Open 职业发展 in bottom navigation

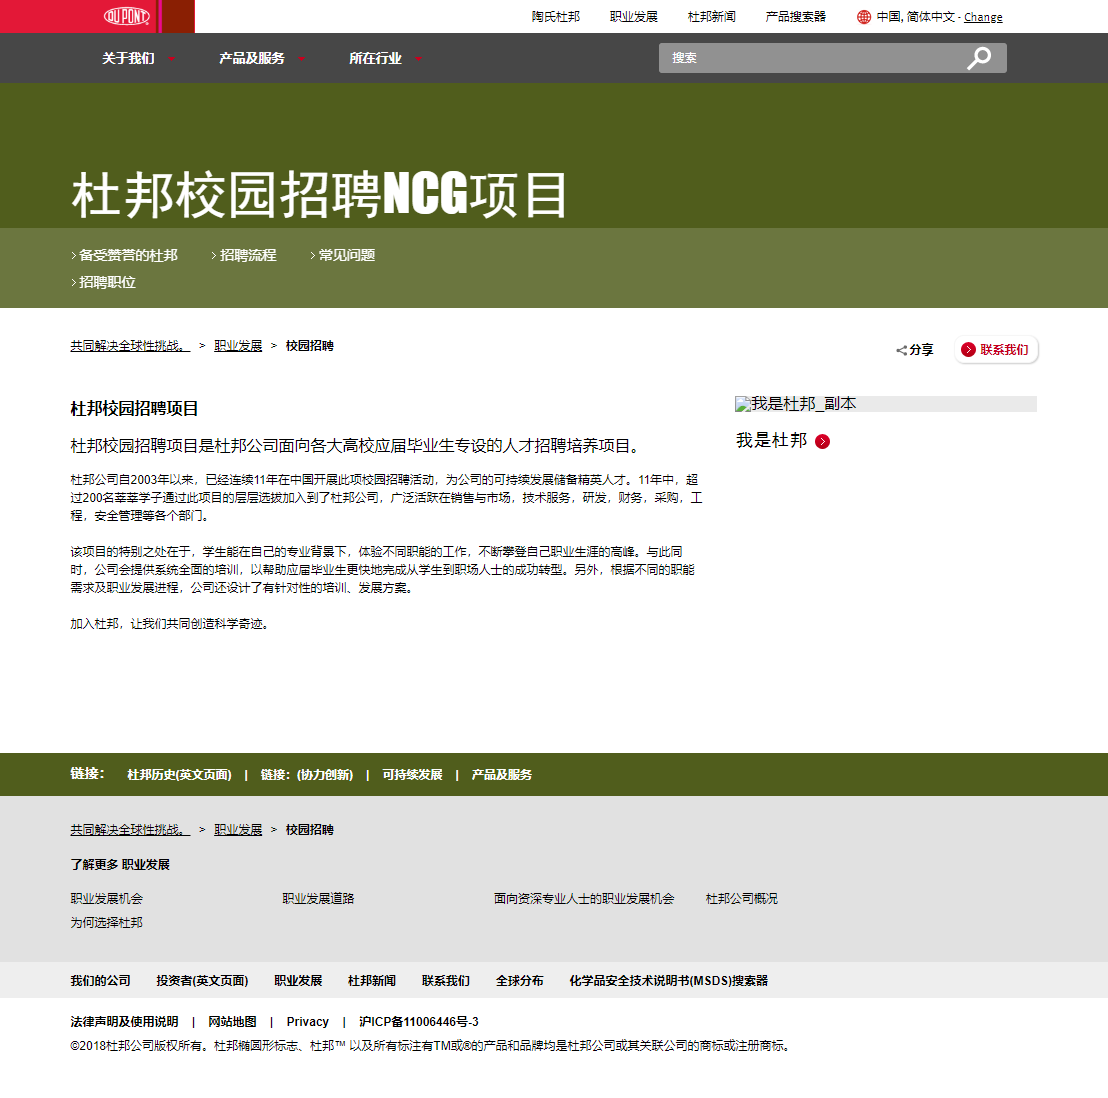click(298, 981)
